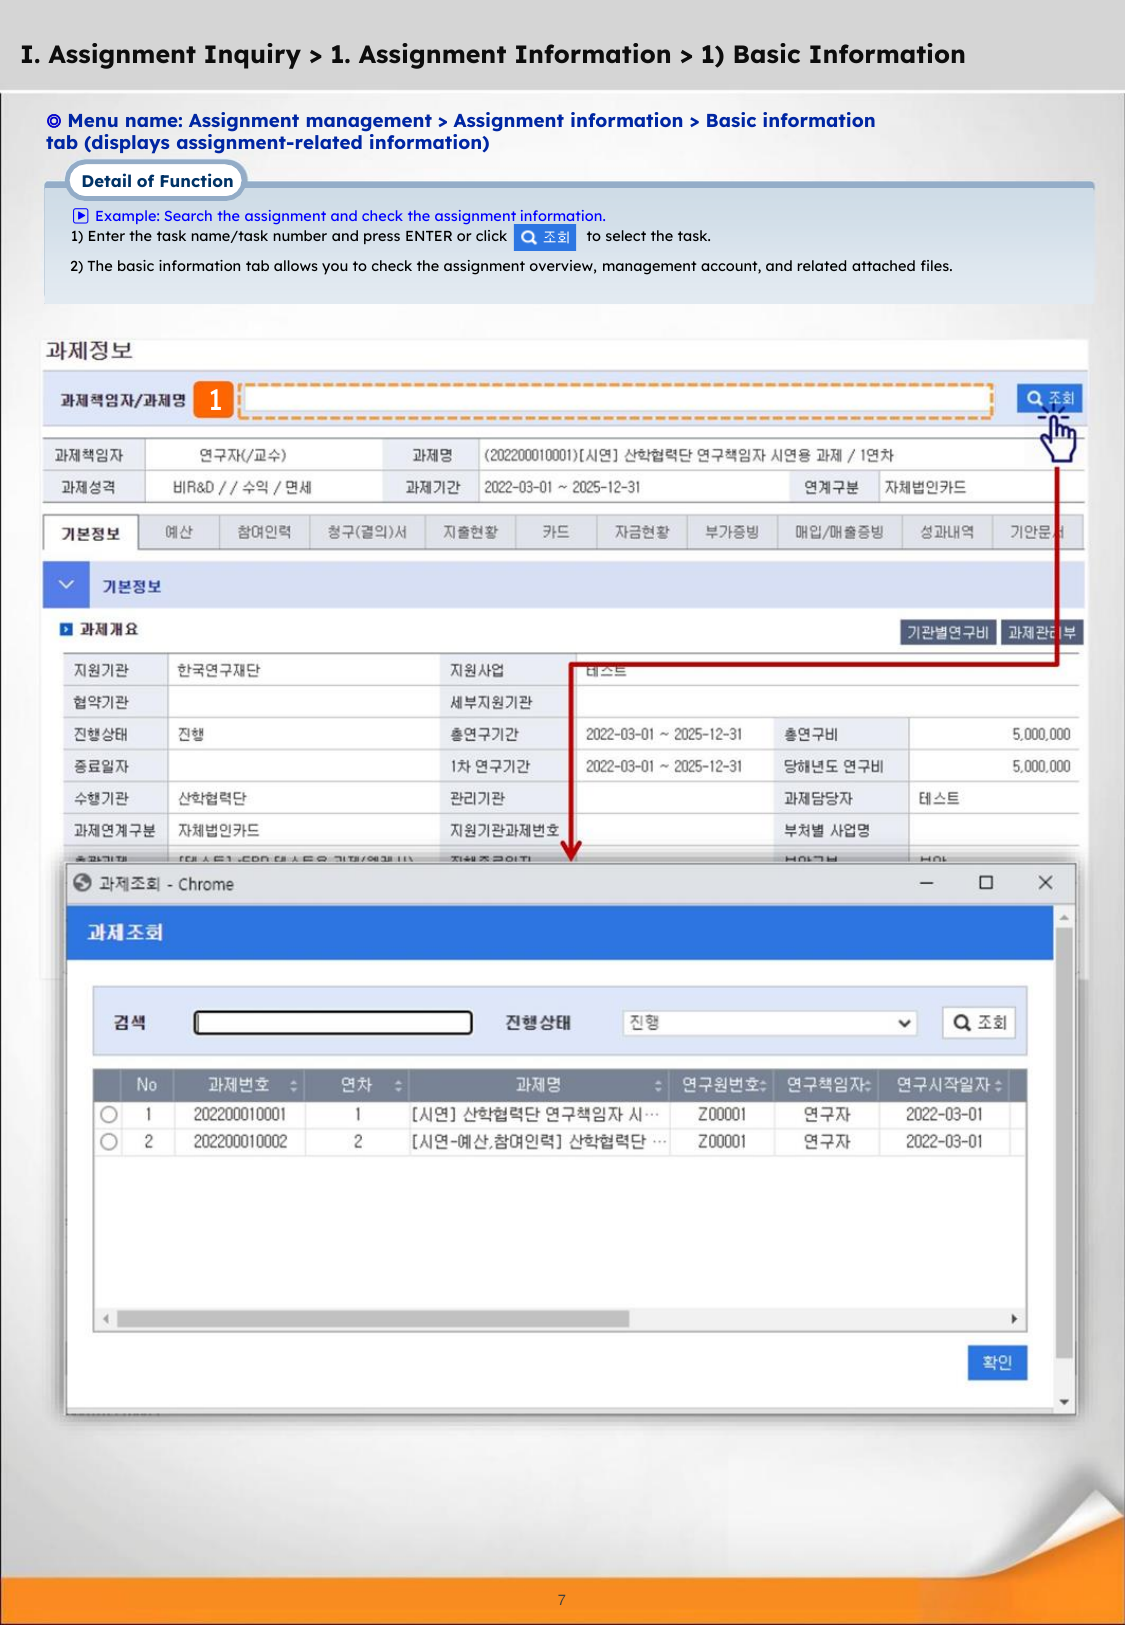
Task: Click the blue 조회 search button at top right
Action: pyautogui.click(x=1049, y=398)
